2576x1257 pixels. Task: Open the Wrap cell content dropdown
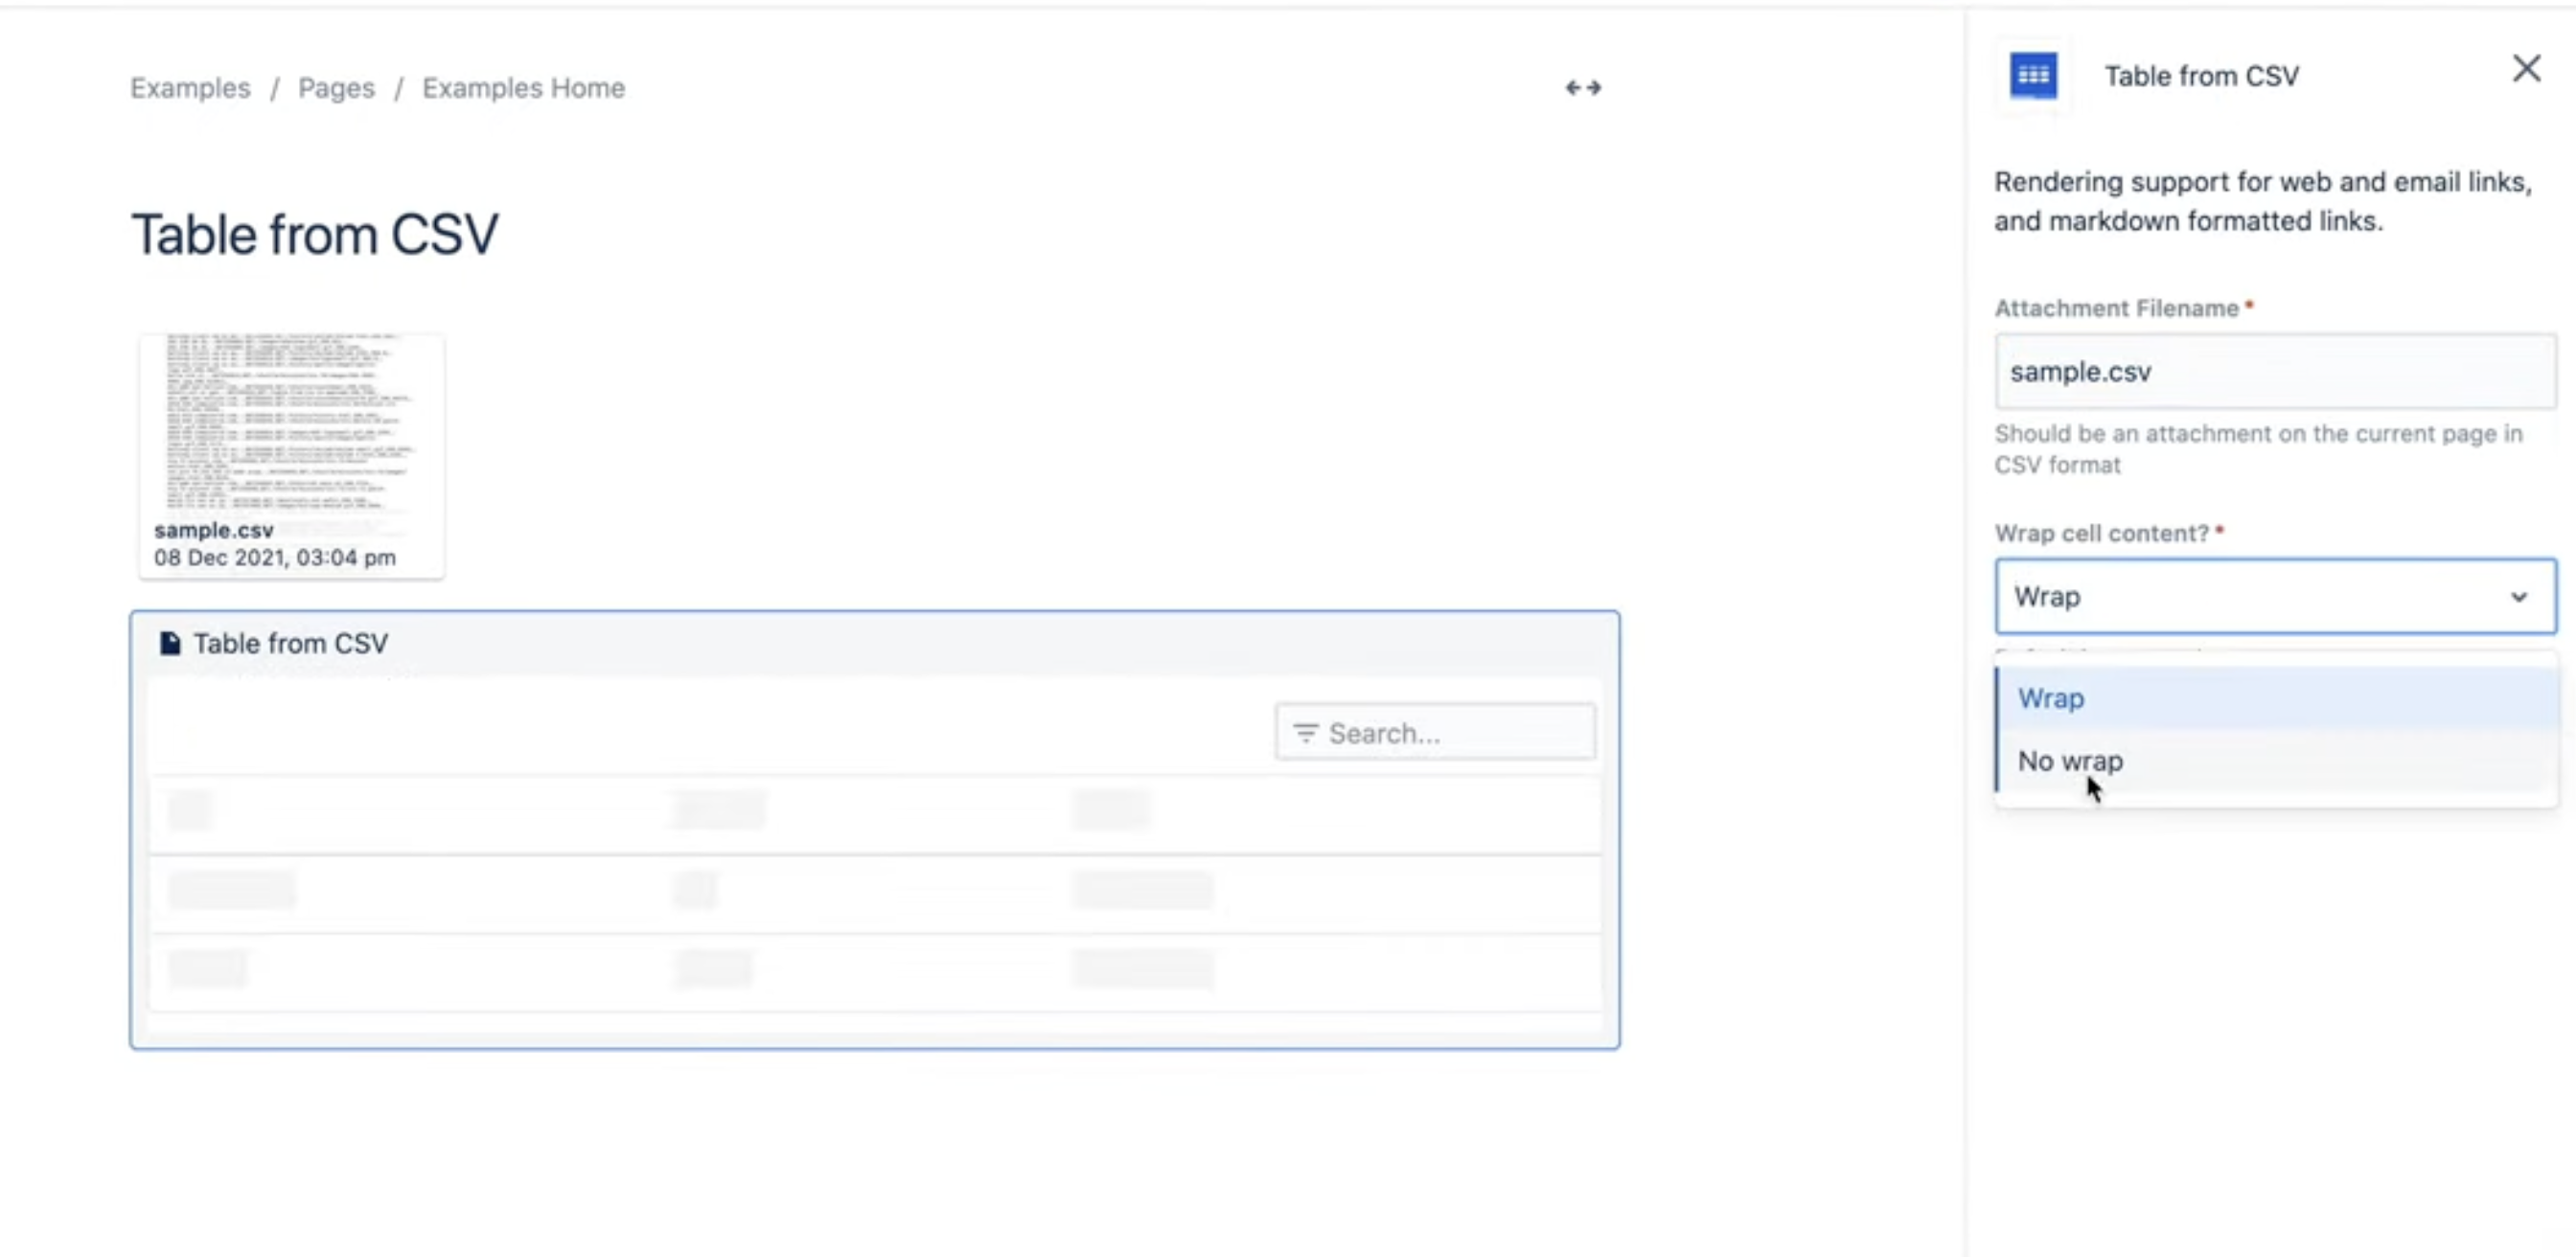pyautogui.click(x=2275, y=596)
